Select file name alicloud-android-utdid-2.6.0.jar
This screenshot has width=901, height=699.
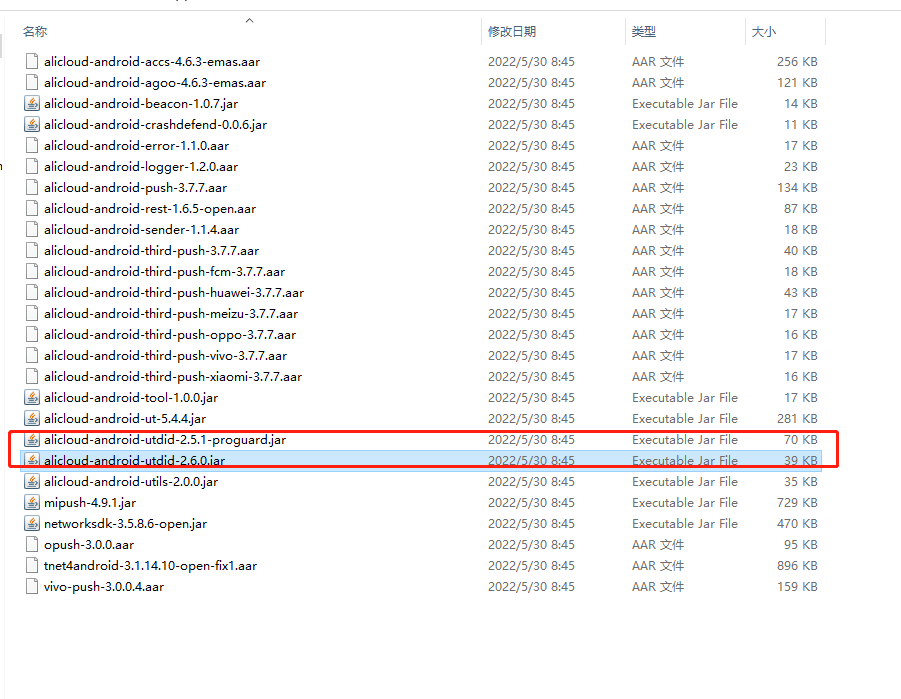coord(134,460)
